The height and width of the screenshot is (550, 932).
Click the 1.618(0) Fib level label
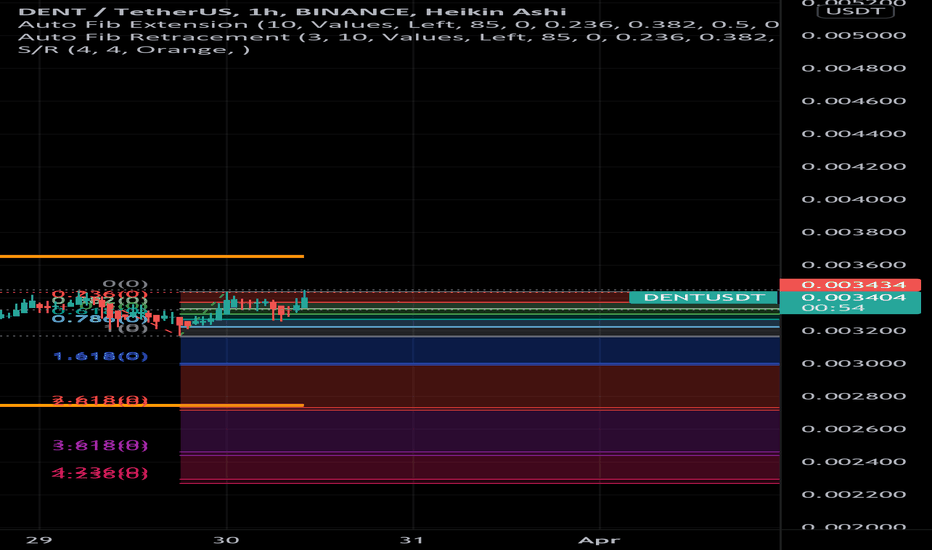click(100, 356)
